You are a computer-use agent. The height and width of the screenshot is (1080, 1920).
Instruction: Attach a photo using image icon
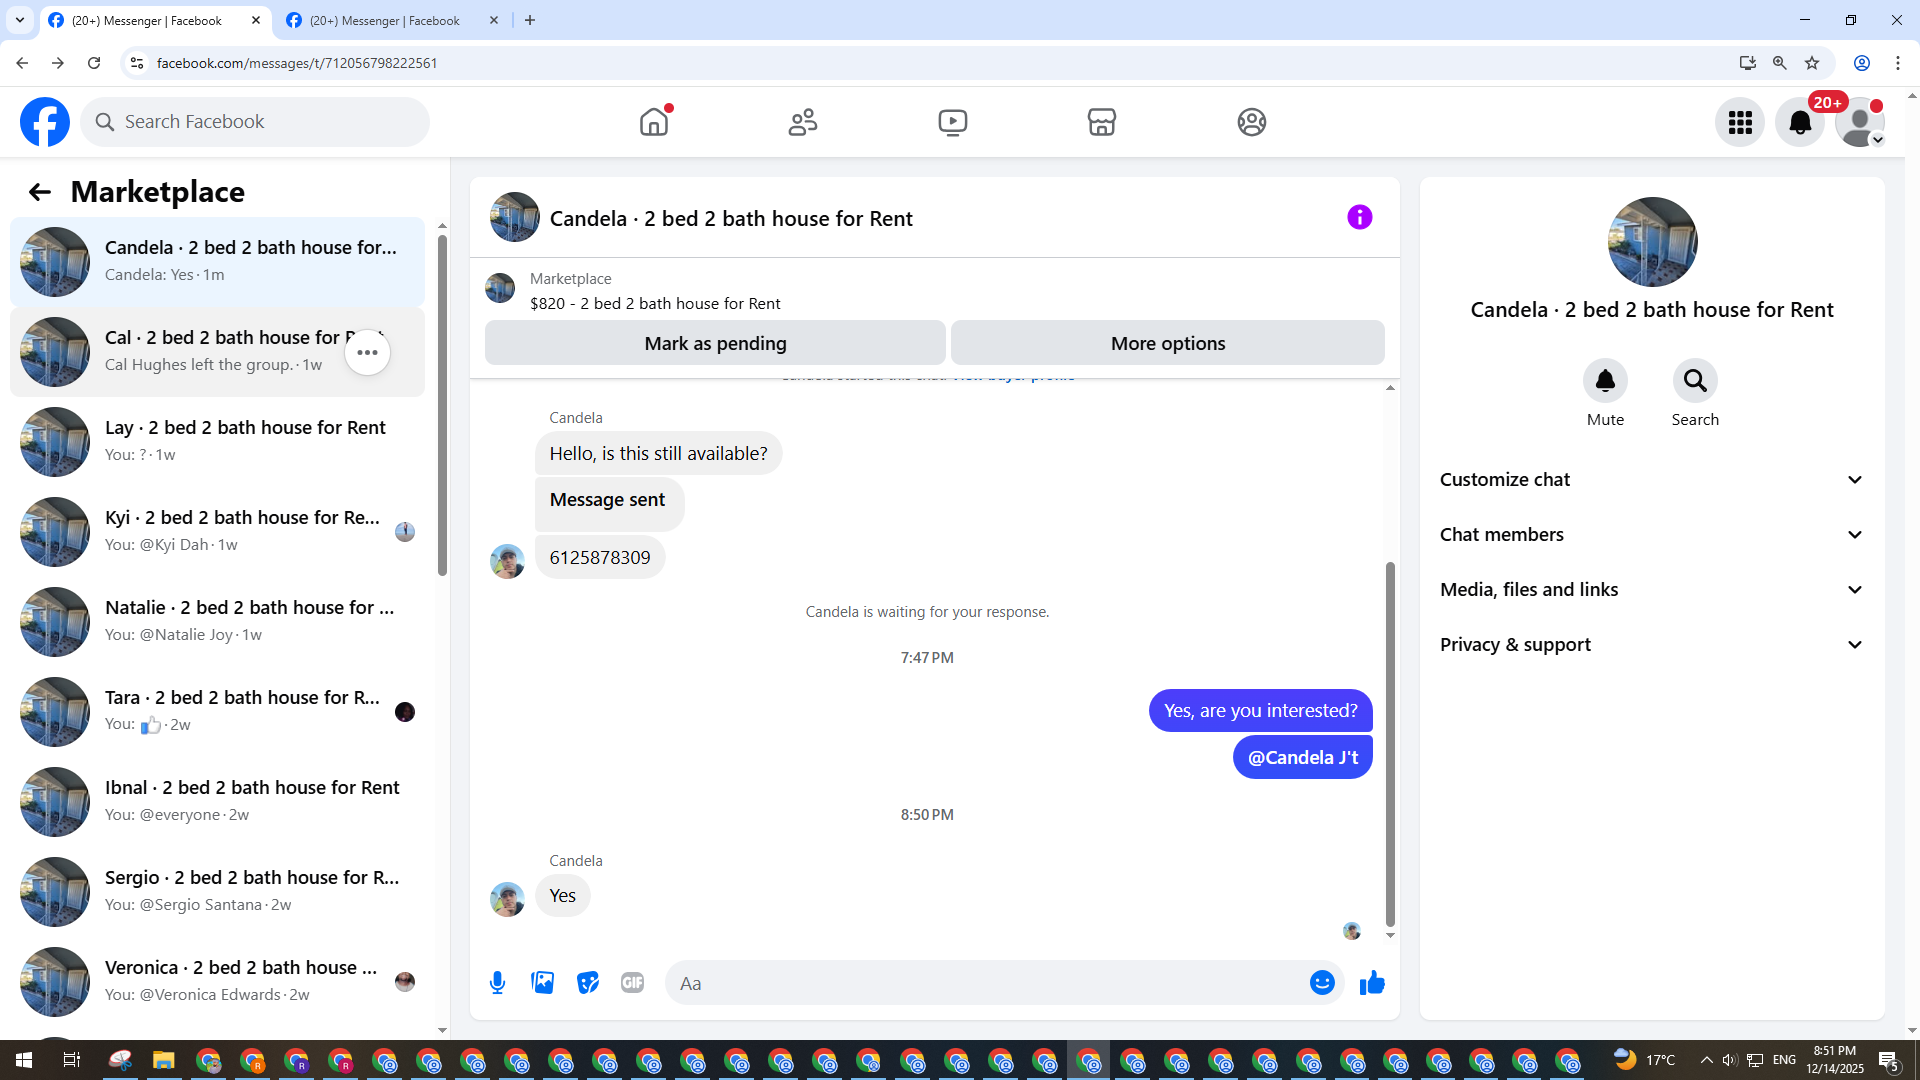click(543, 983)
